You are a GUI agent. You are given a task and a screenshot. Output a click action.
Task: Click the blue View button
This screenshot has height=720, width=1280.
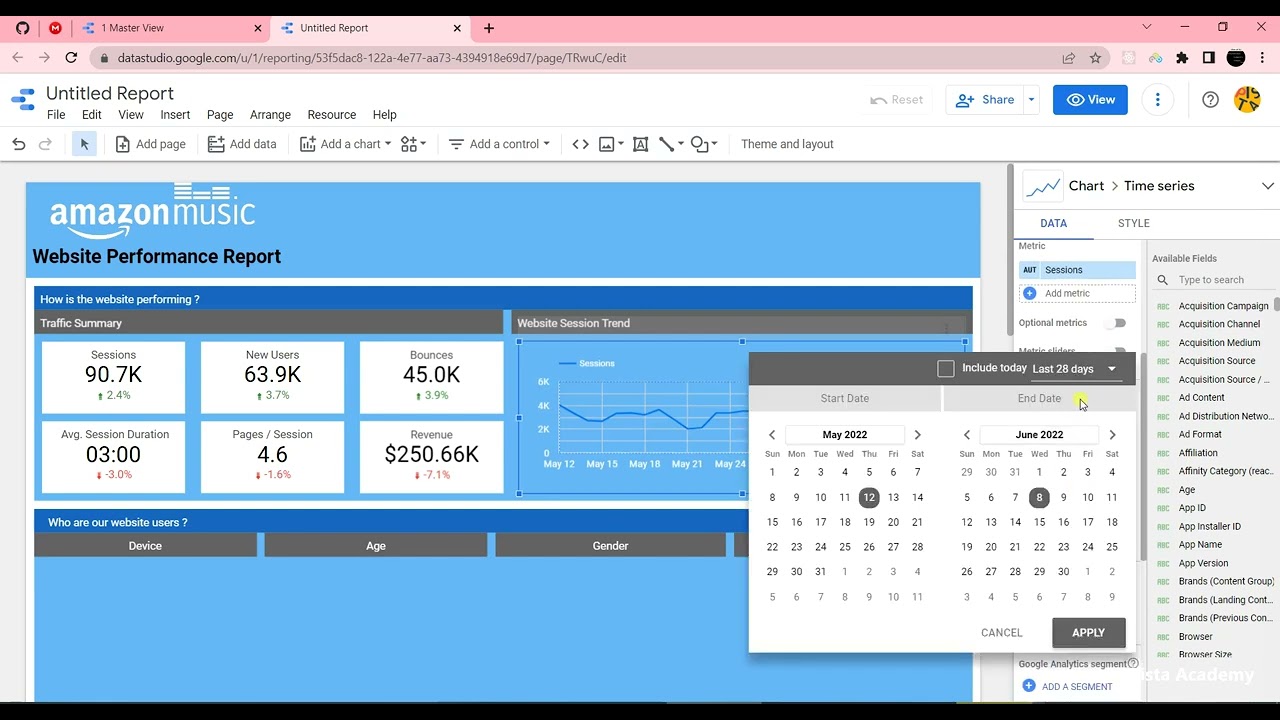pyautogui.click(x=1090, y=100)
